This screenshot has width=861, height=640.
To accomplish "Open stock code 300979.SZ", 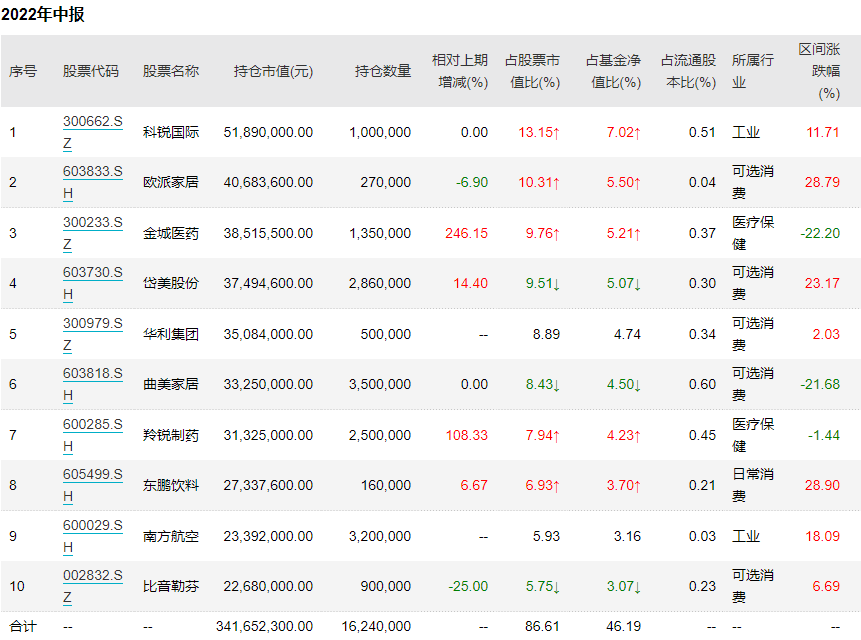I will point(92,323).
